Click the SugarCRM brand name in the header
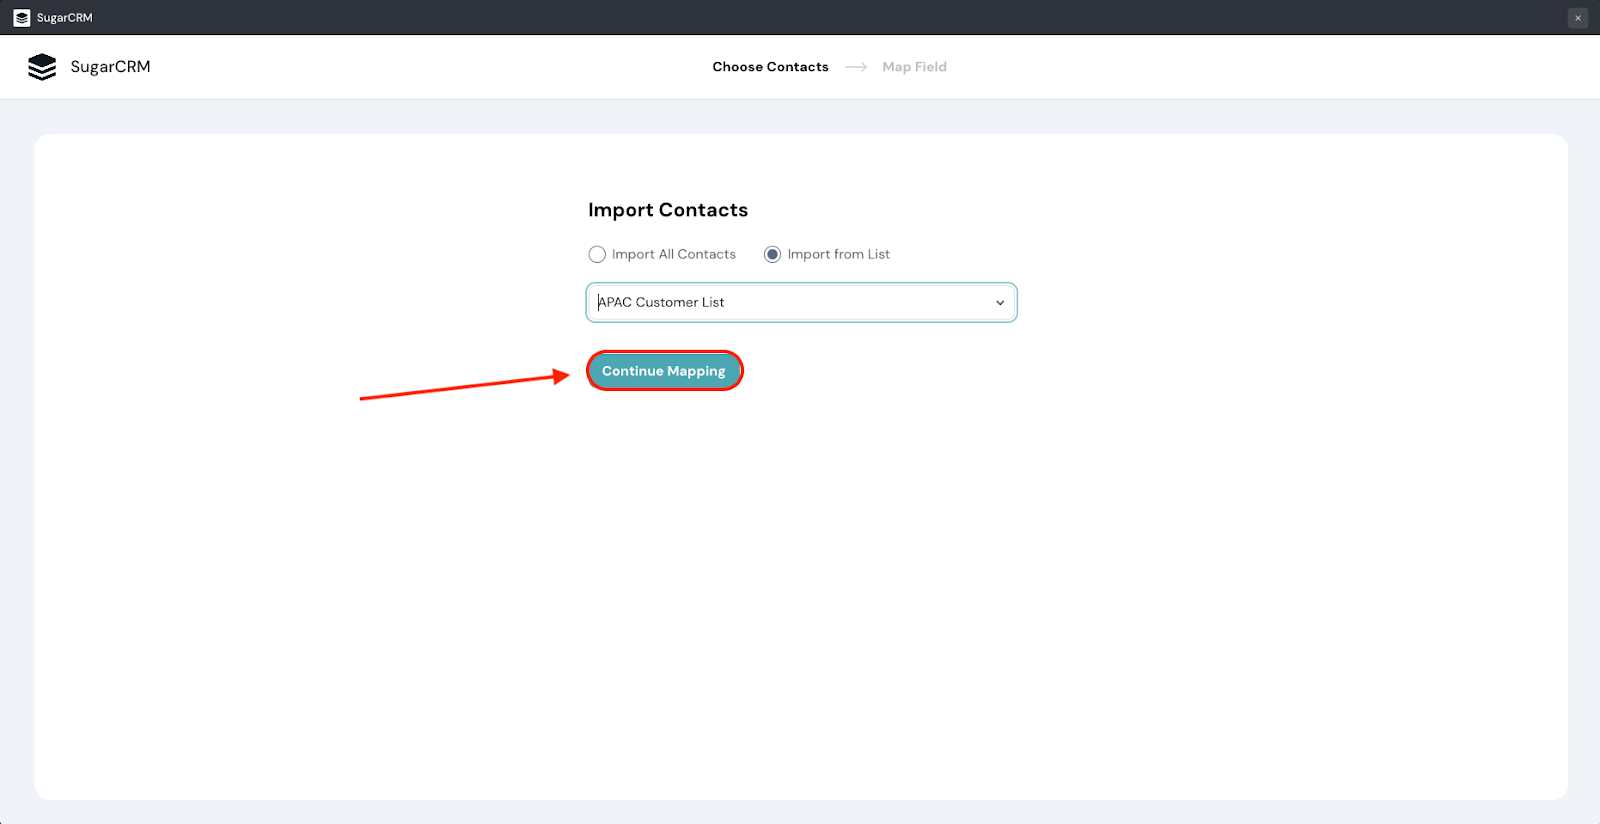Screen dimensions: 1600x824 pyautogui.click(x=110, y=67)
